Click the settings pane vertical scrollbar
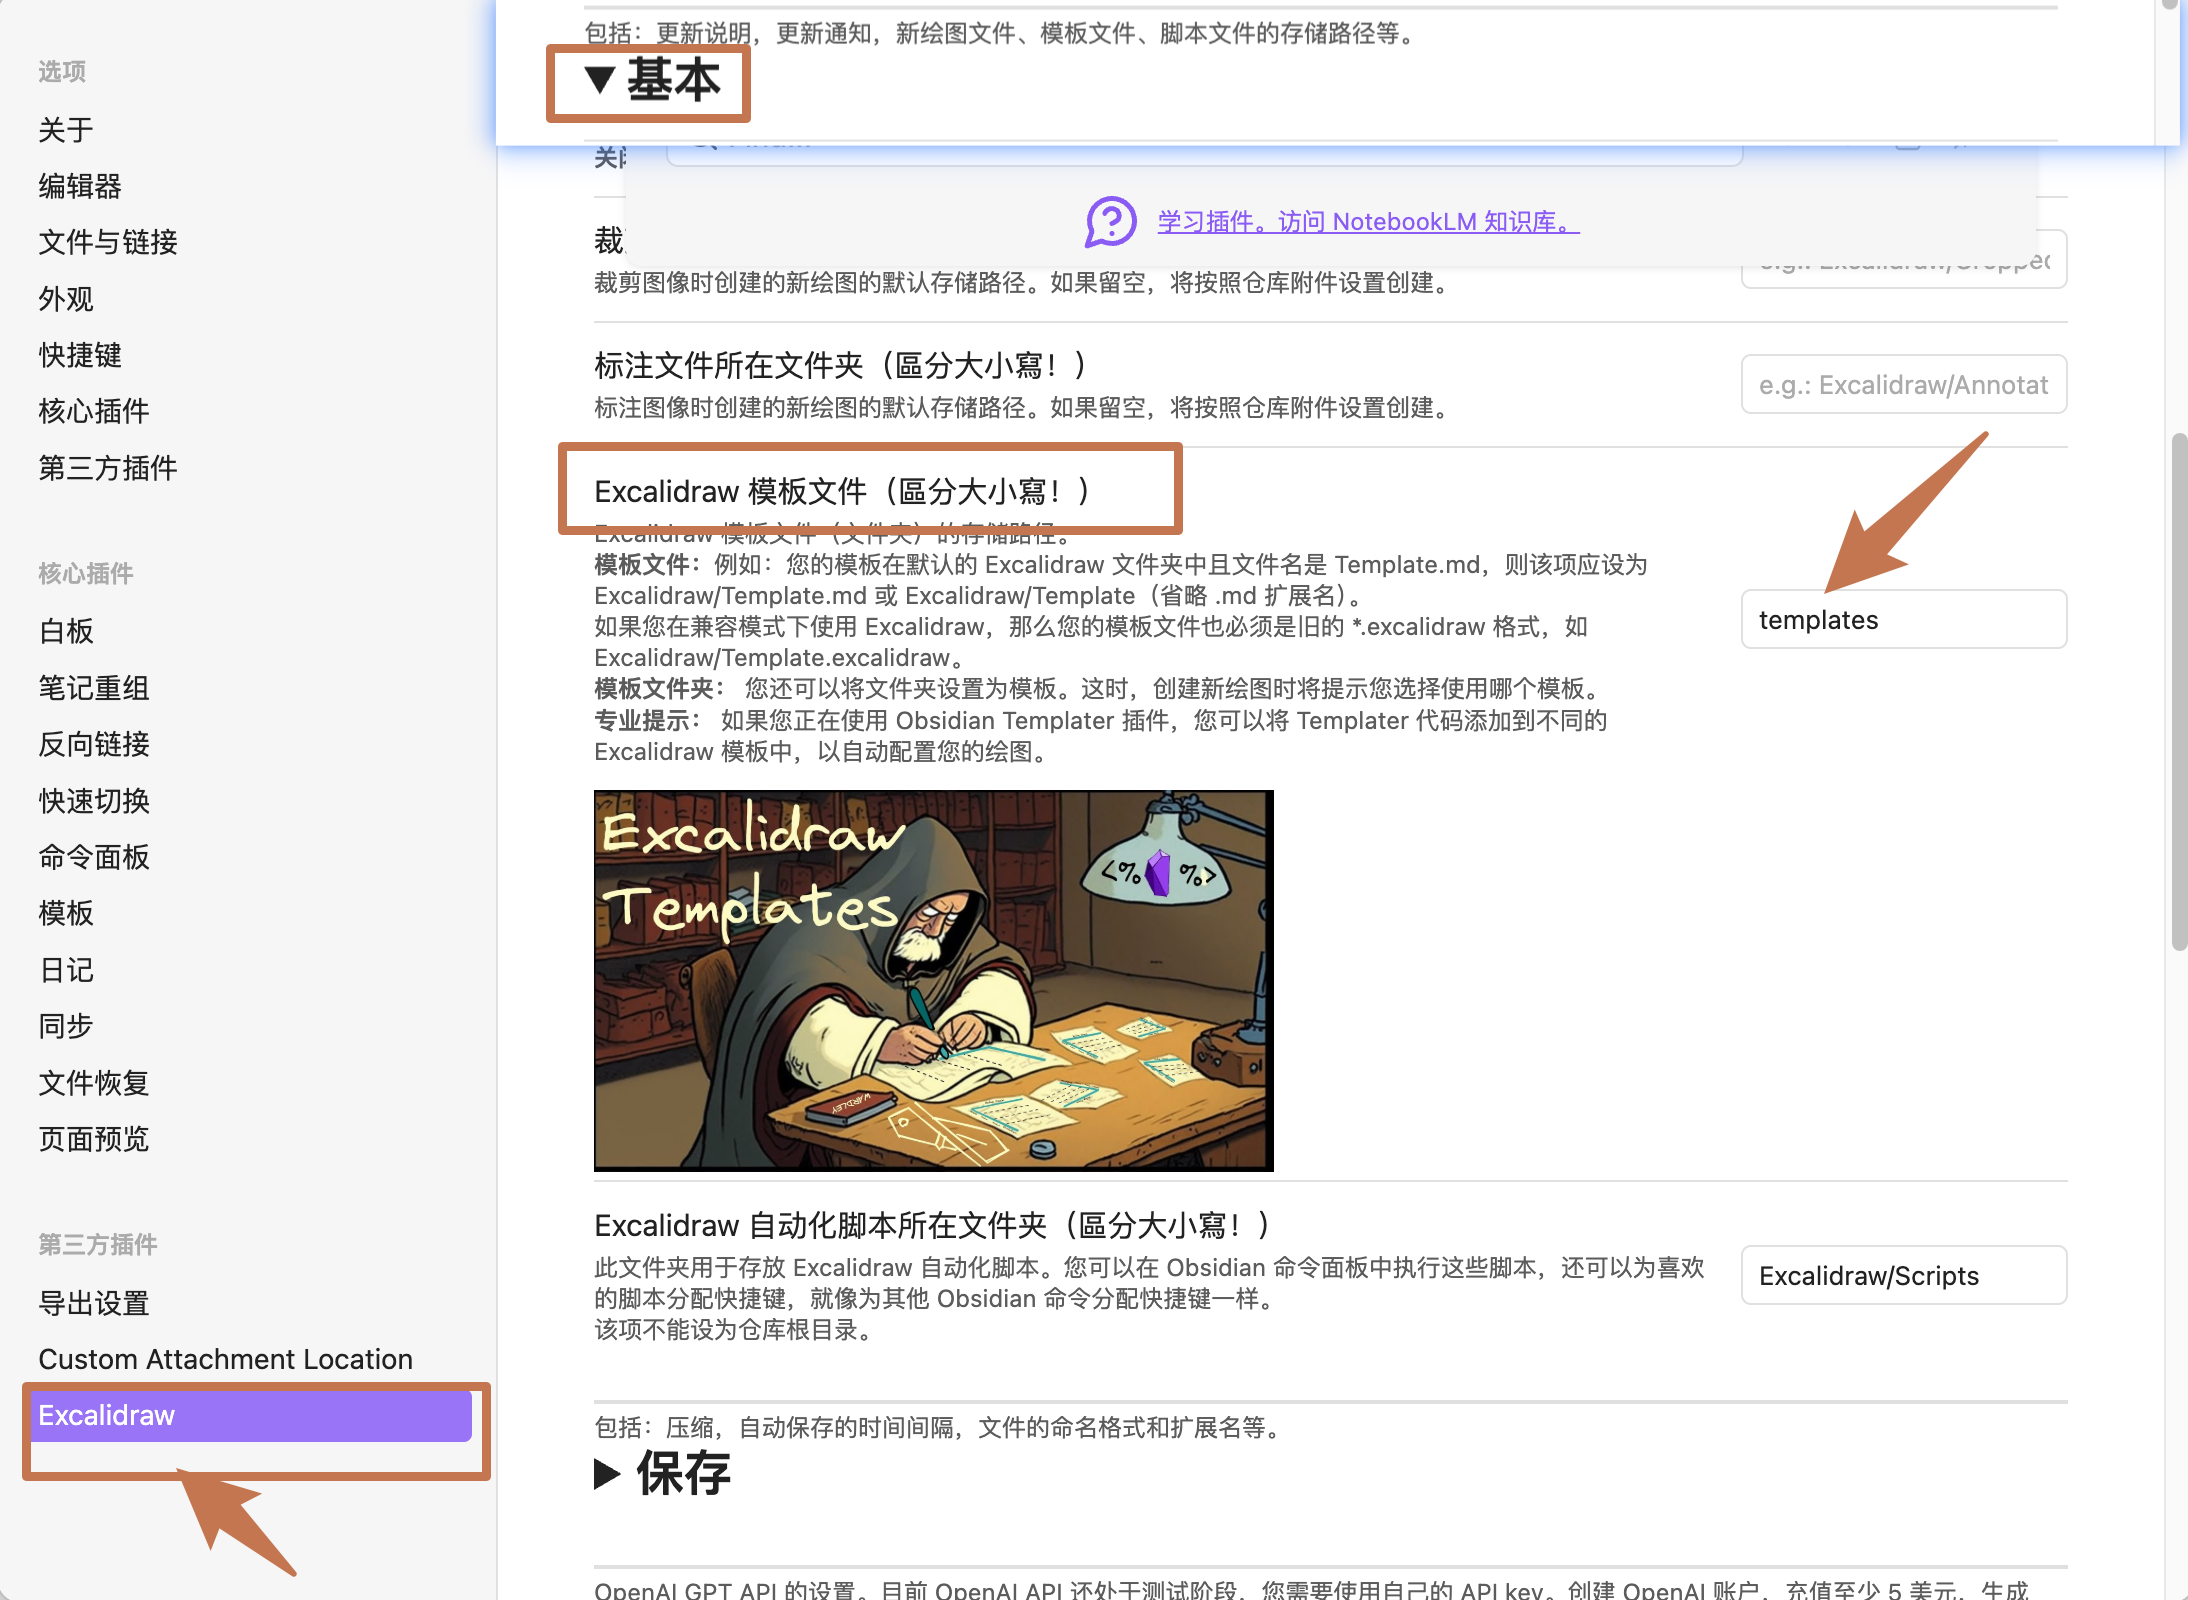The width and height of the screenshot is (2188, 1600). pyautogui.click(x=2178, y=690)
